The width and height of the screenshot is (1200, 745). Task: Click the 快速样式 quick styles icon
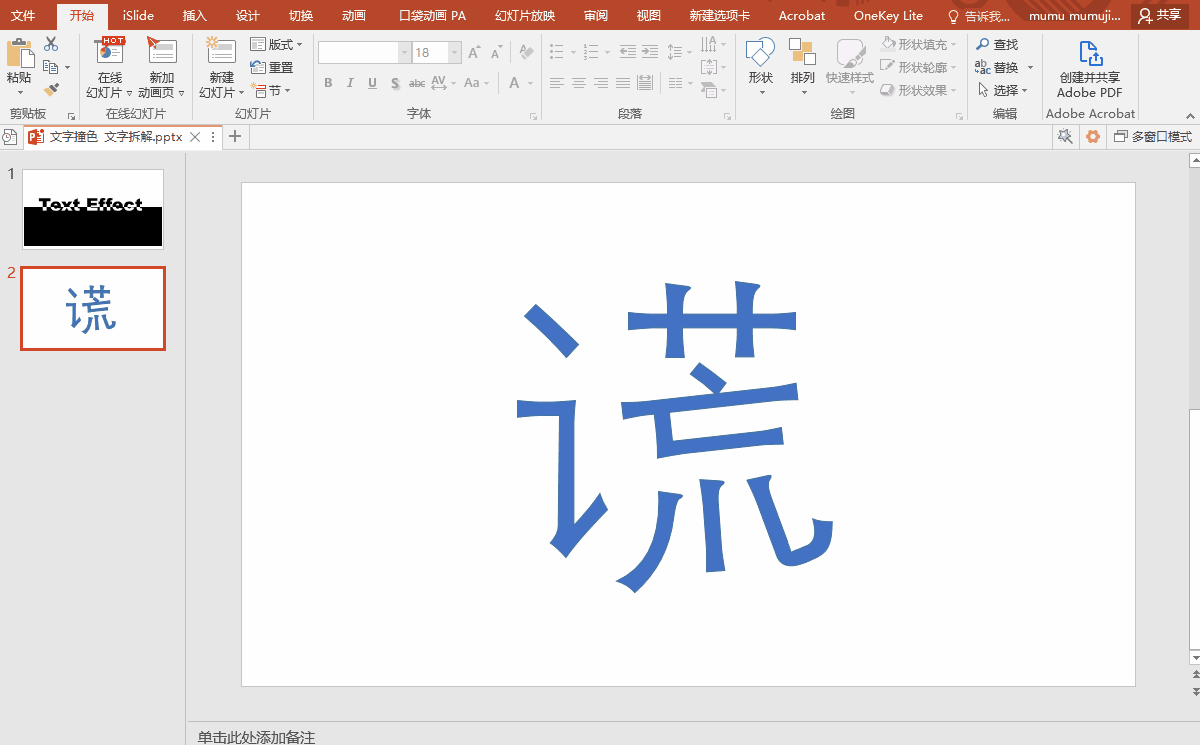click(850, 53)
